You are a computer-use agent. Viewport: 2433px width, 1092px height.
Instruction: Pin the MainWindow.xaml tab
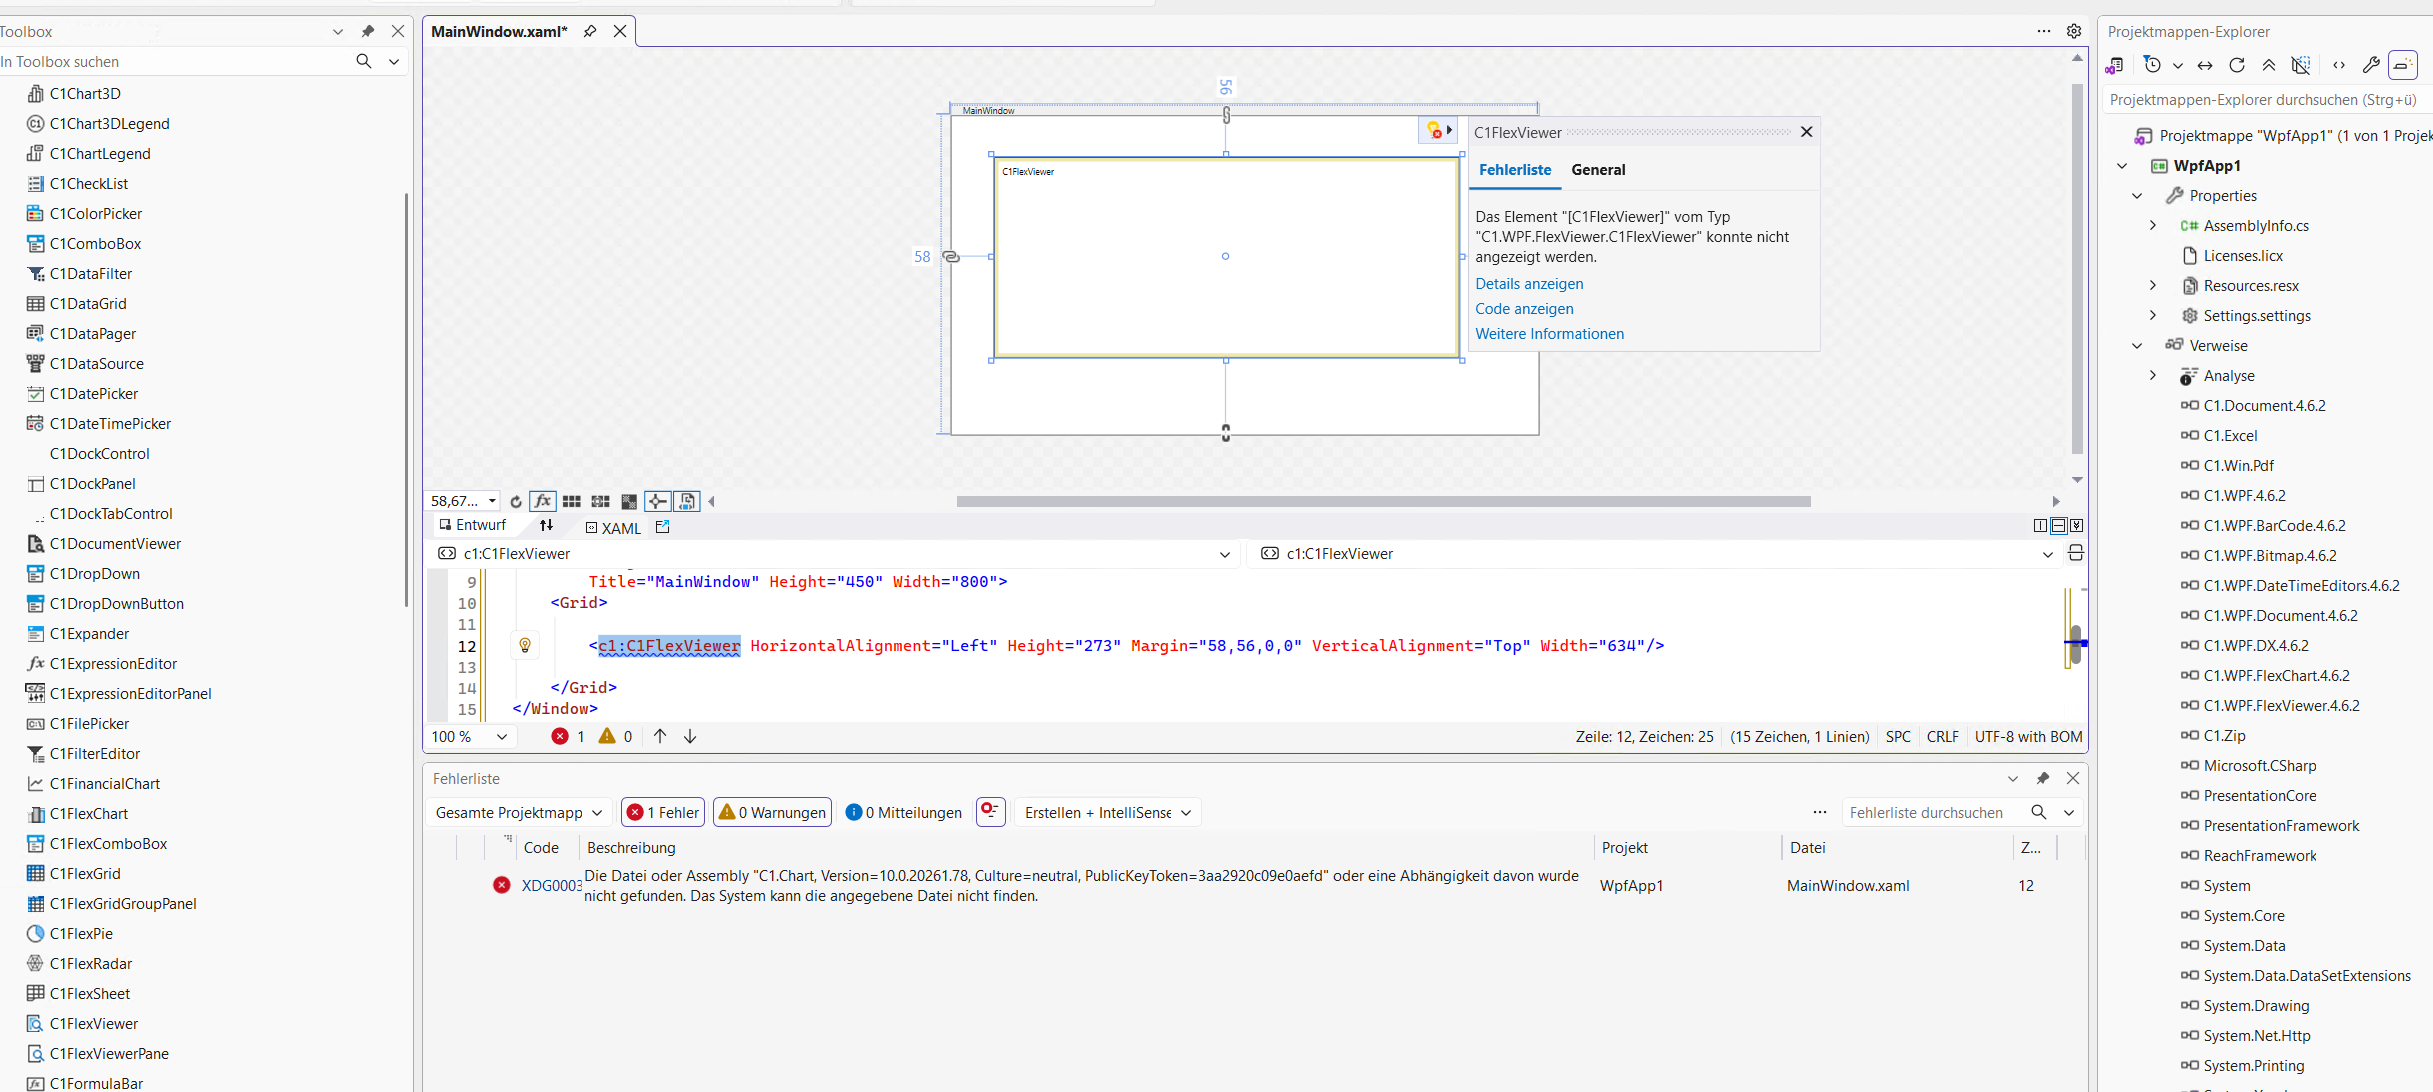590,32
